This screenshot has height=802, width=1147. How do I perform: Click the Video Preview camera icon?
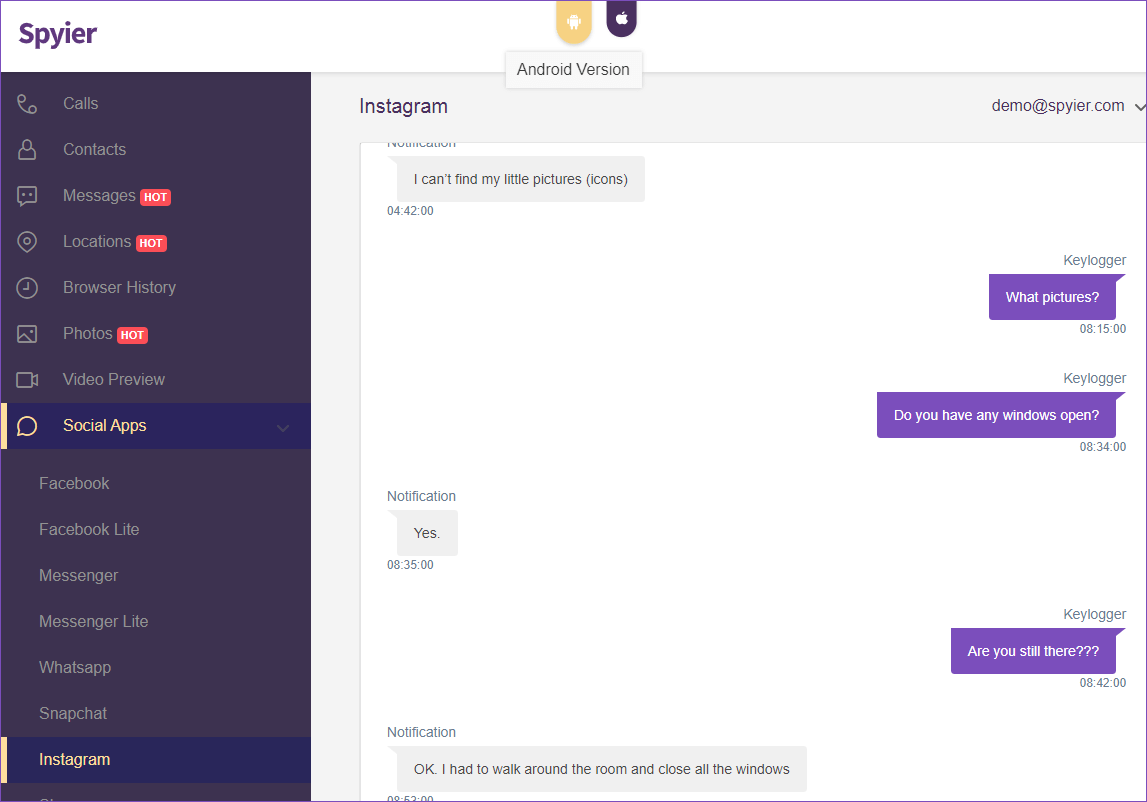click(27, 380)
